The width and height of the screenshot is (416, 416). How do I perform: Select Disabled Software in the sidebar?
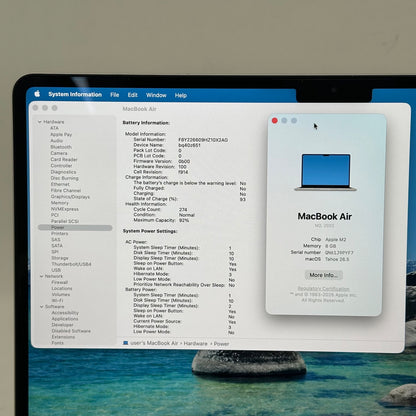click(x=71, y=331)
